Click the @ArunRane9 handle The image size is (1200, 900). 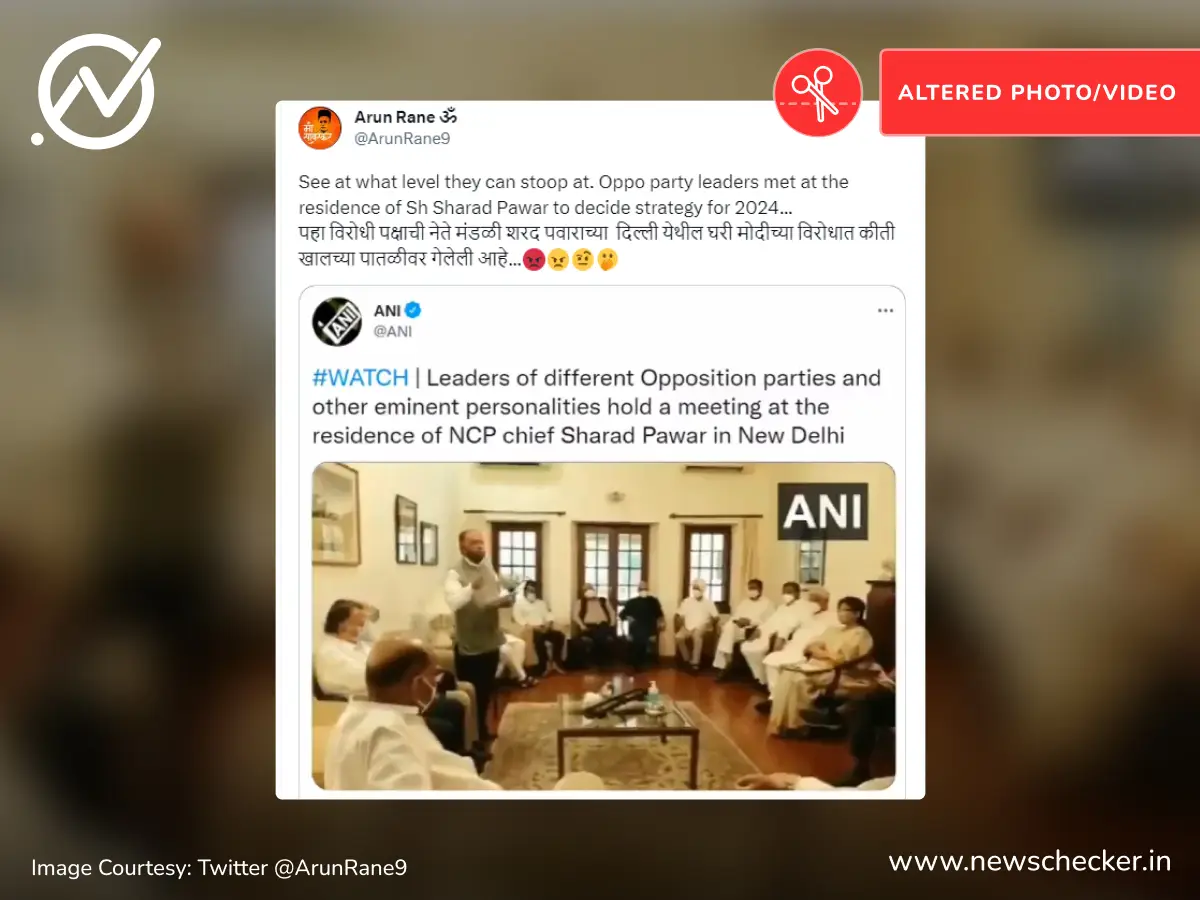402,139
